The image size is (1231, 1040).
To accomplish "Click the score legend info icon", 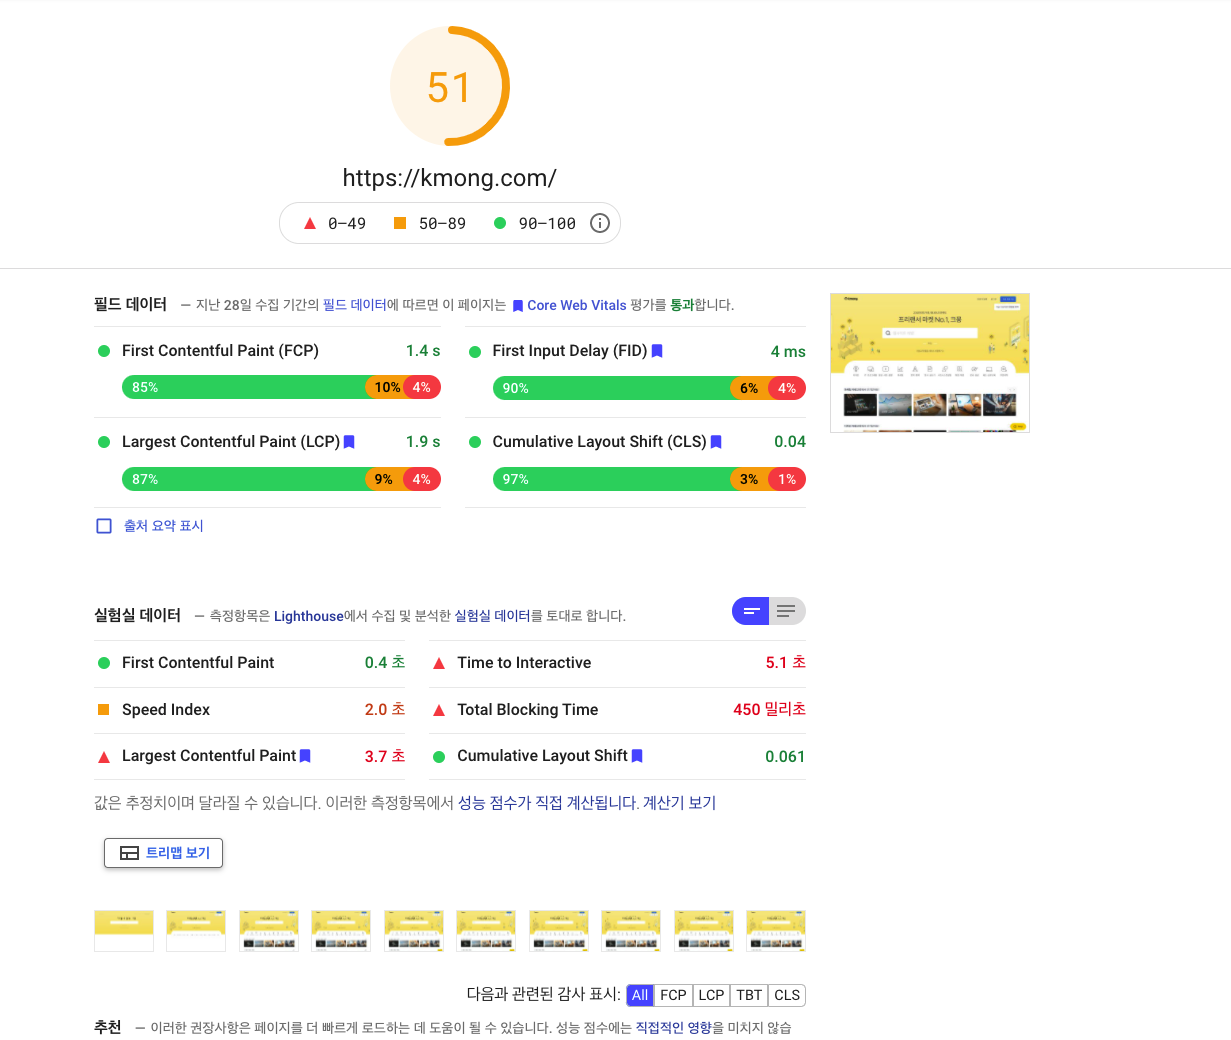I will click(600, 223).
